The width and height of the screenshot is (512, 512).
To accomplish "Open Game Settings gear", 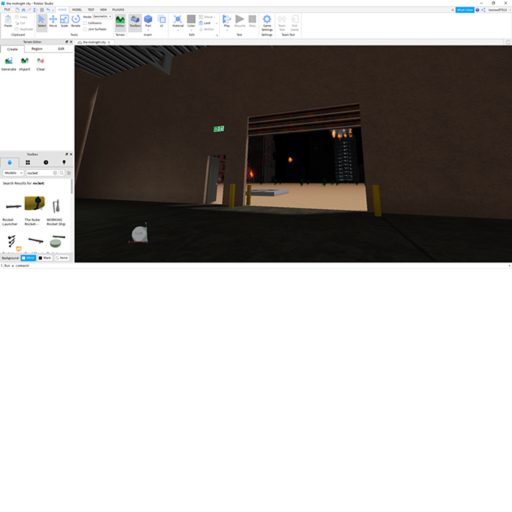I will click(x=267, y=23).
